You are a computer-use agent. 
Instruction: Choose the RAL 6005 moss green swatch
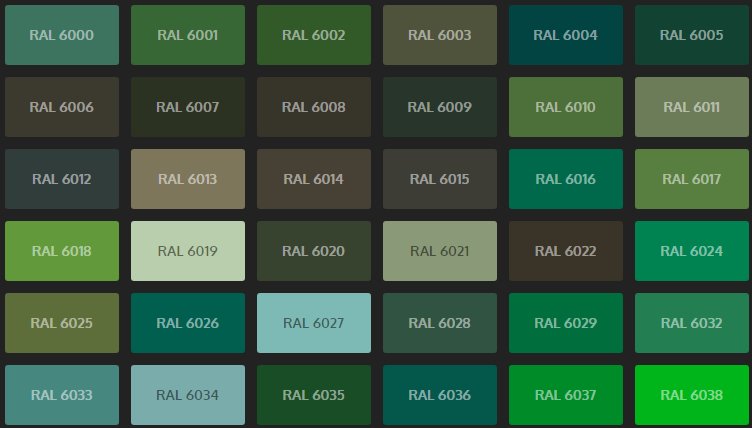pos(692,35)
